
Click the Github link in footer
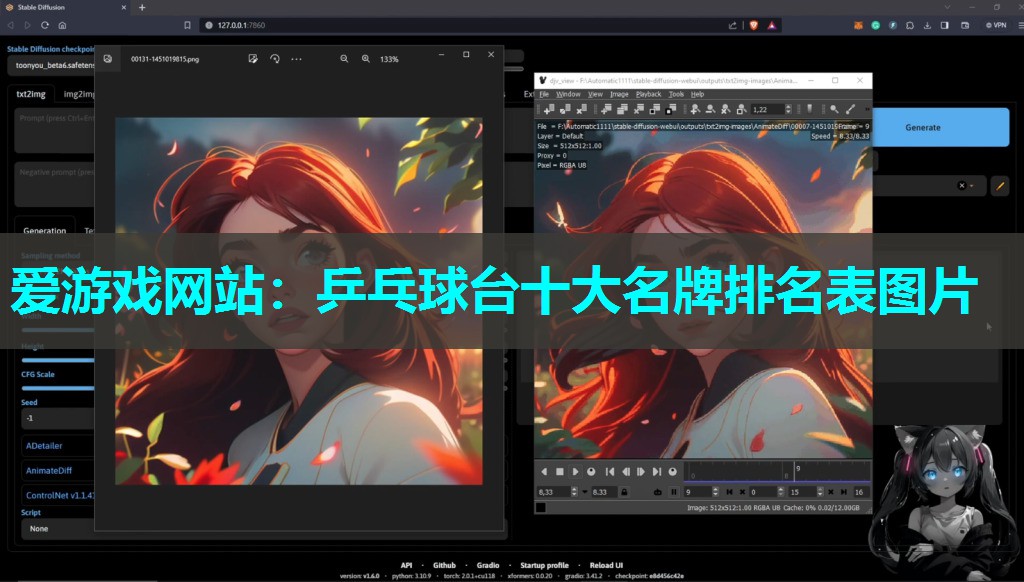click(x=444, y=565)
